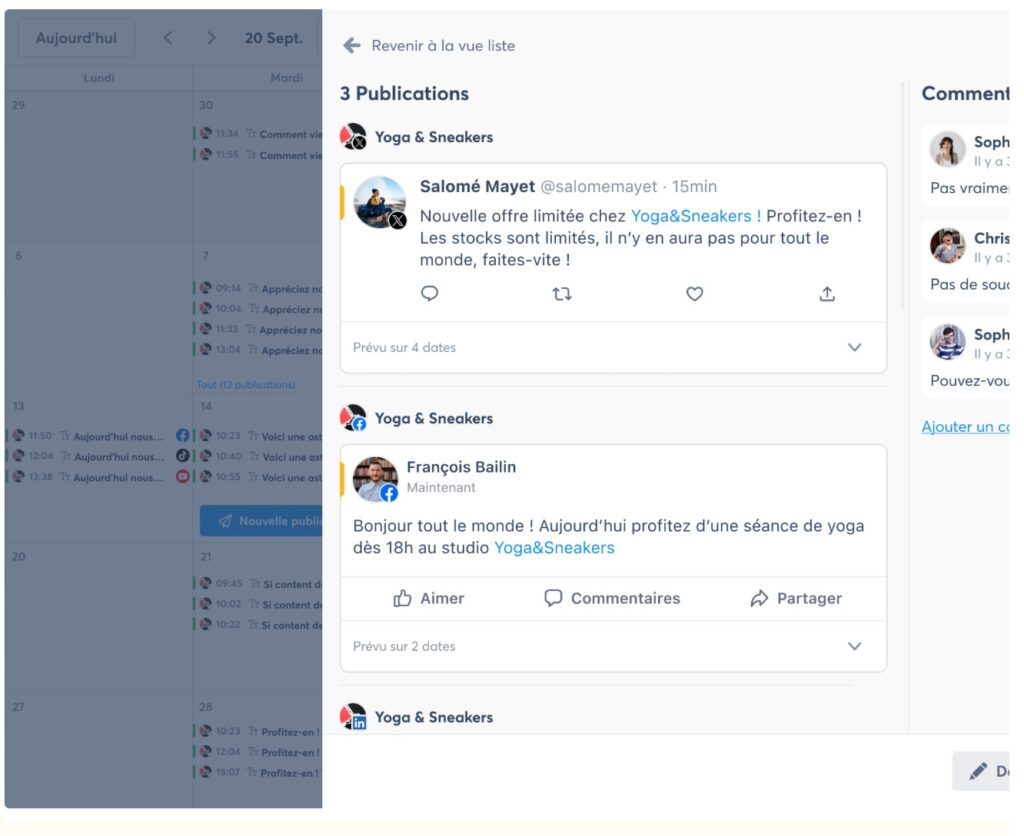
Task: Click the reply bubble icon on Salomé Mayet tweet
Action: [429, 293]
